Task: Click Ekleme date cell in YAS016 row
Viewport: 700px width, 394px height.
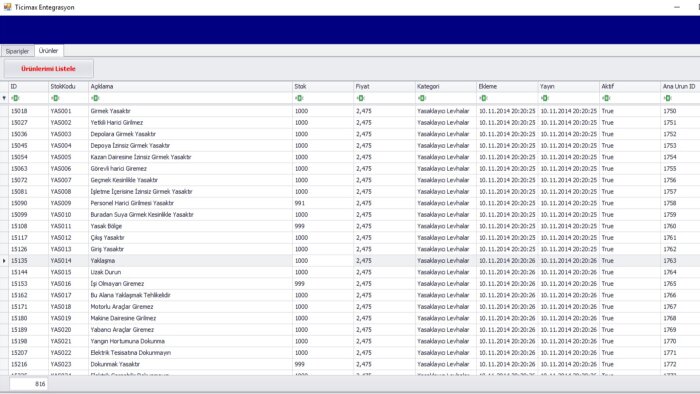Action: [507, 284]
